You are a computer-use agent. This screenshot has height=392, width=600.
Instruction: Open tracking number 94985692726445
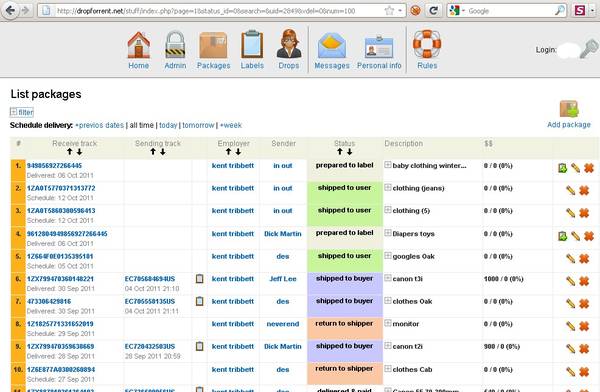click(54, 166)
